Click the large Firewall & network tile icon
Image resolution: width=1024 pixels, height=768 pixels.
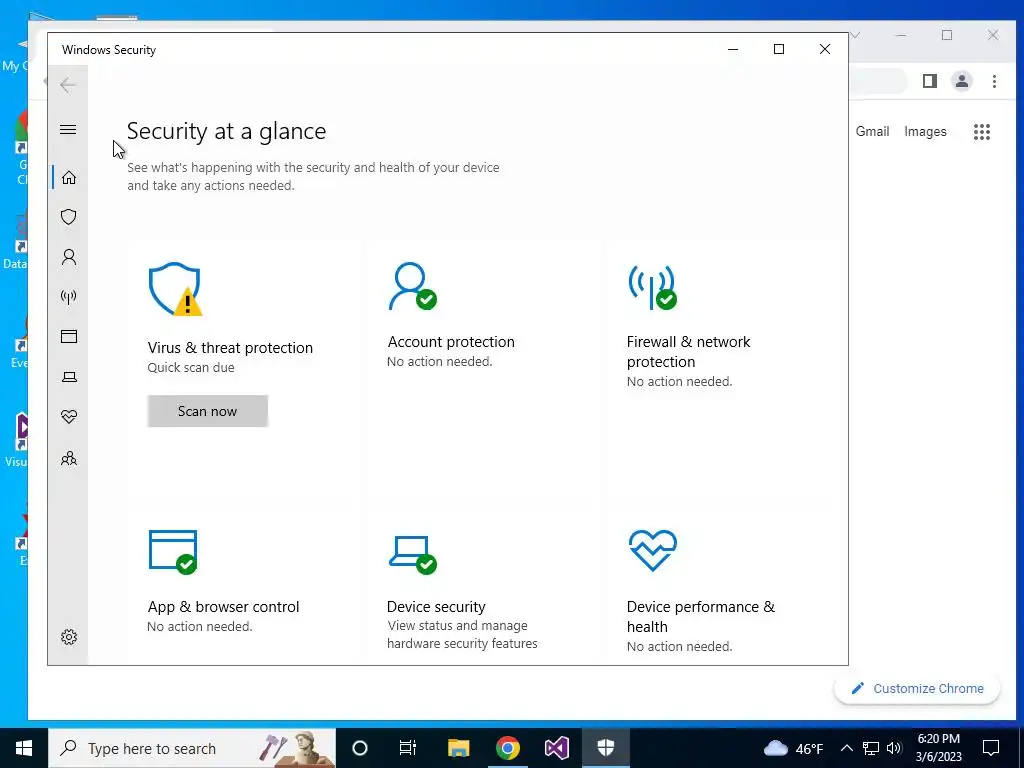tap(652, 286)
